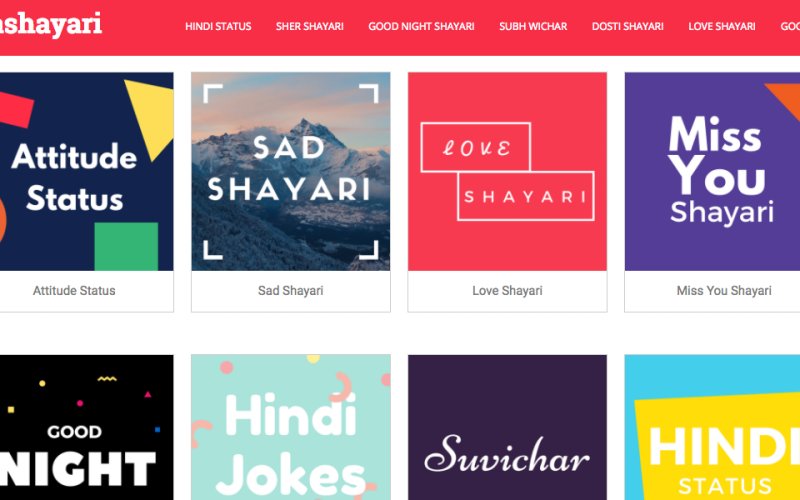Click the Sad Shayari caption link
Viewport: 800px width, 500px height.
pyautogui.click(x=291, y=291)
